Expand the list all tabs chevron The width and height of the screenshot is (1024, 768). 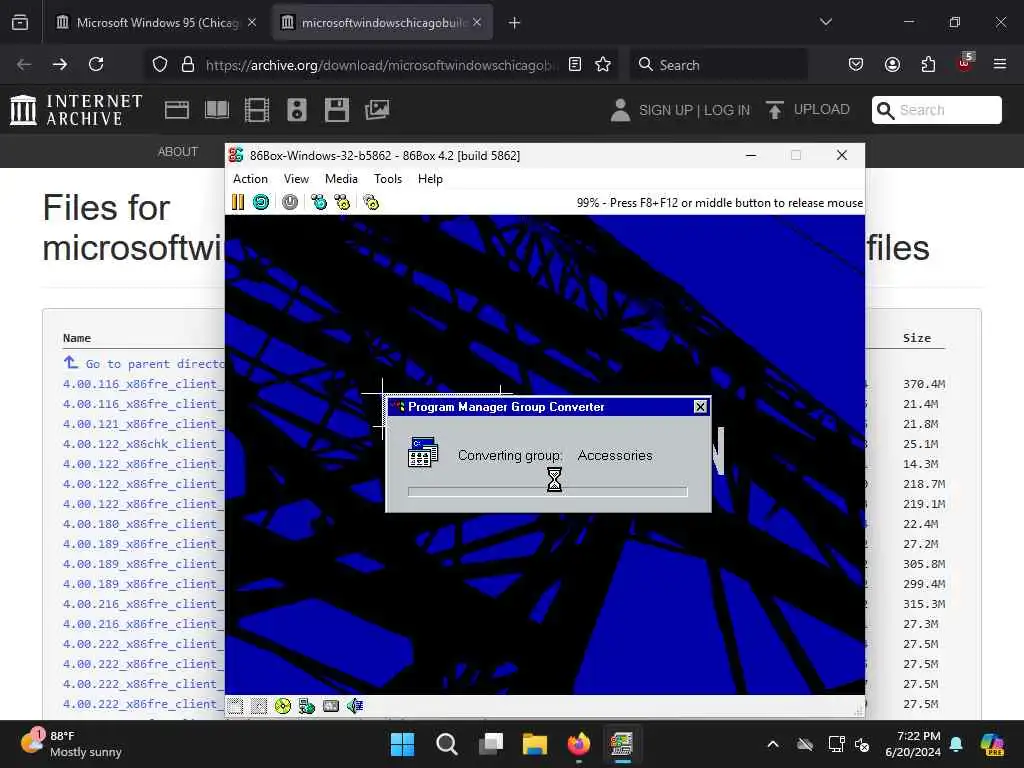coord(825,22)
